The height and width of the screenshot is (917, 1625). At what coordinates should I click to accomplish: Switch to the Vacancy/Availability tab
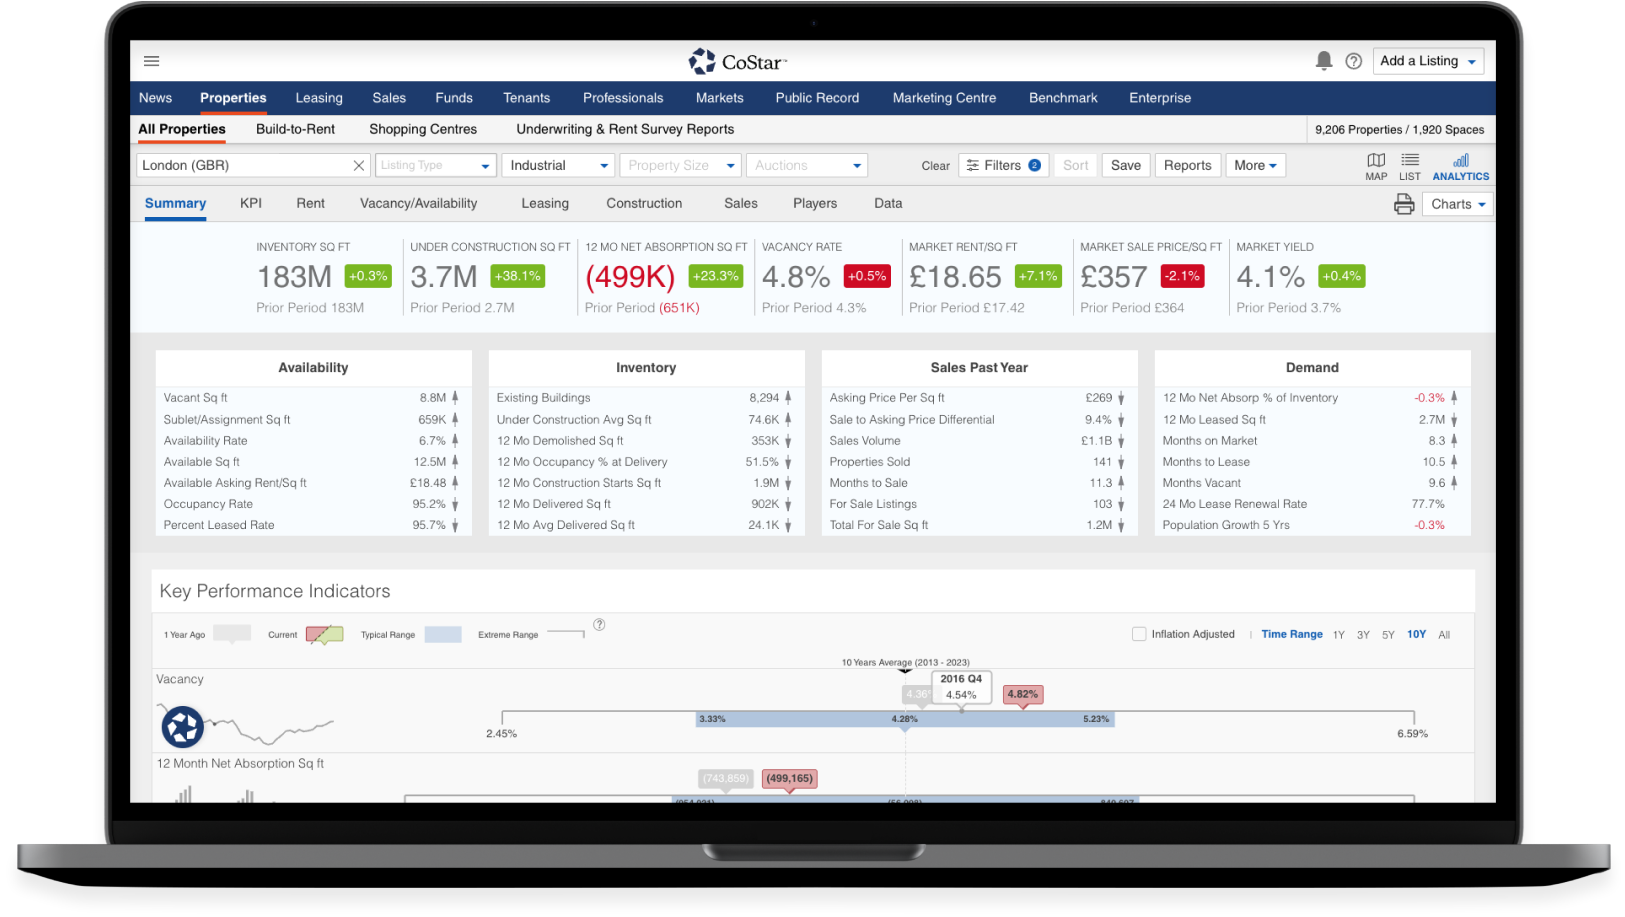point(418,203)
